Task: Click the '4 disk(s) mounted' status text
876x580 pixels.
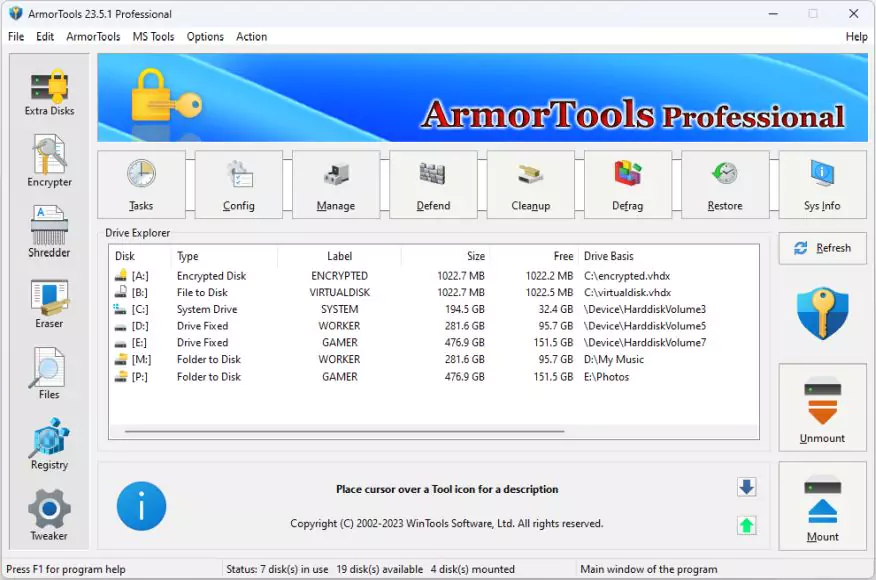Action: (x=473, y=569)
